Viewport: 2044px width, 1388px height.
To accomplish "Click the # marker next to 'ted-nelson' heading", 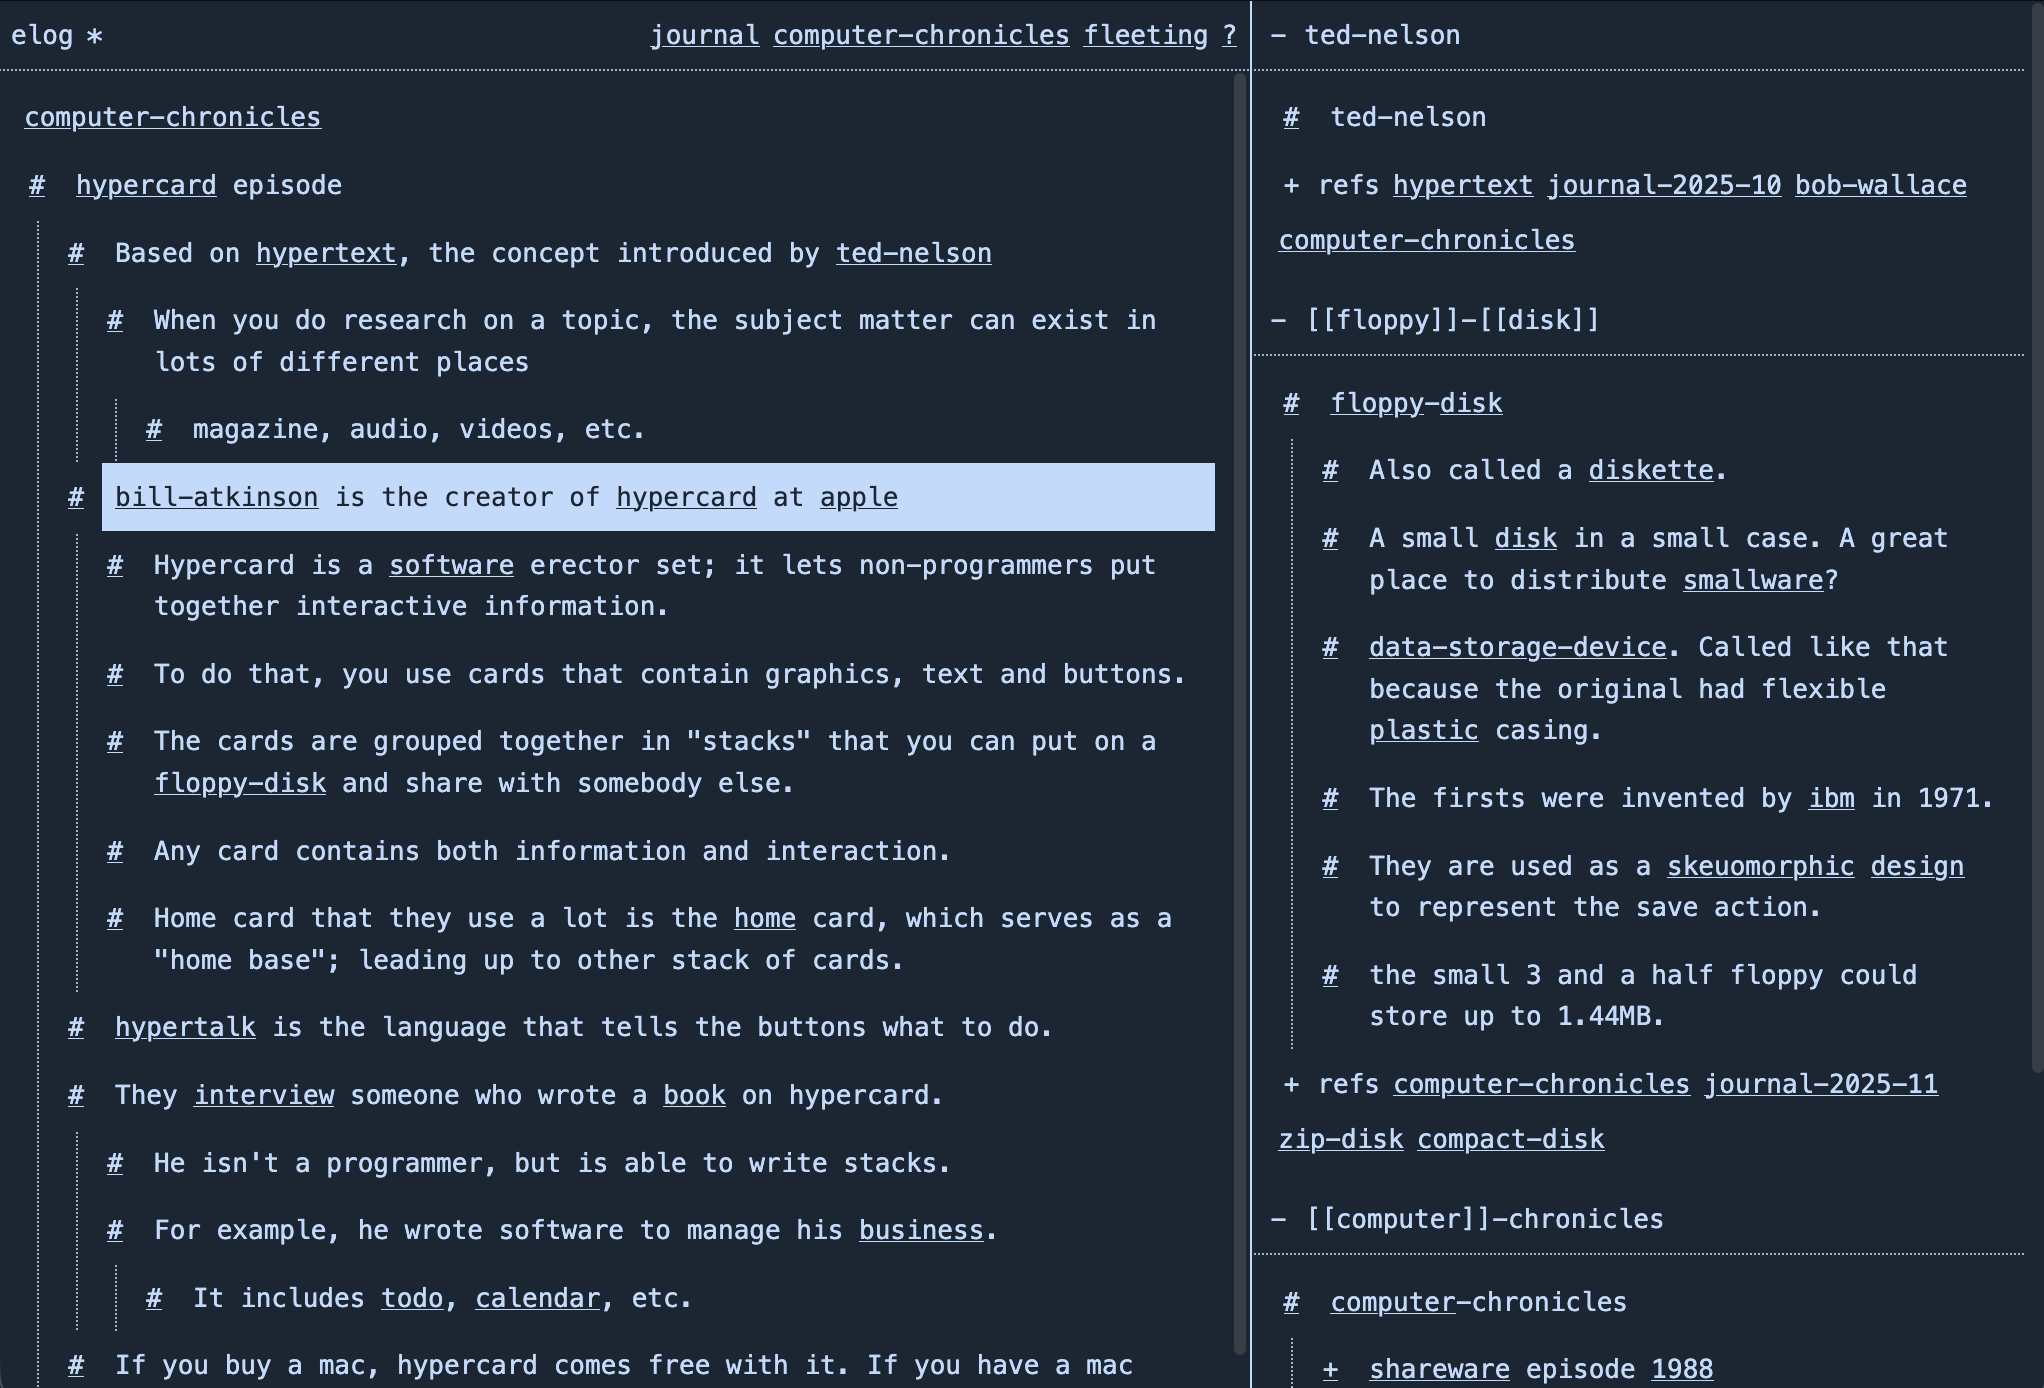I will pos(1291,118).
